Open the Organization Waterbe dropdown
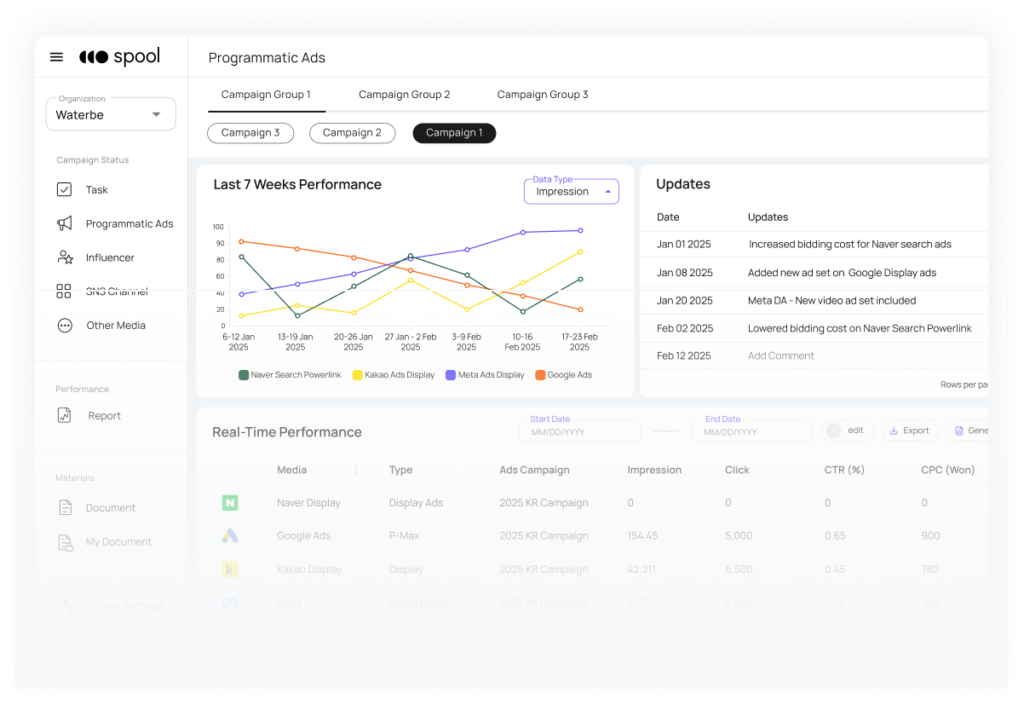The height and width of the screenshot is (705, 1024). 111,114
